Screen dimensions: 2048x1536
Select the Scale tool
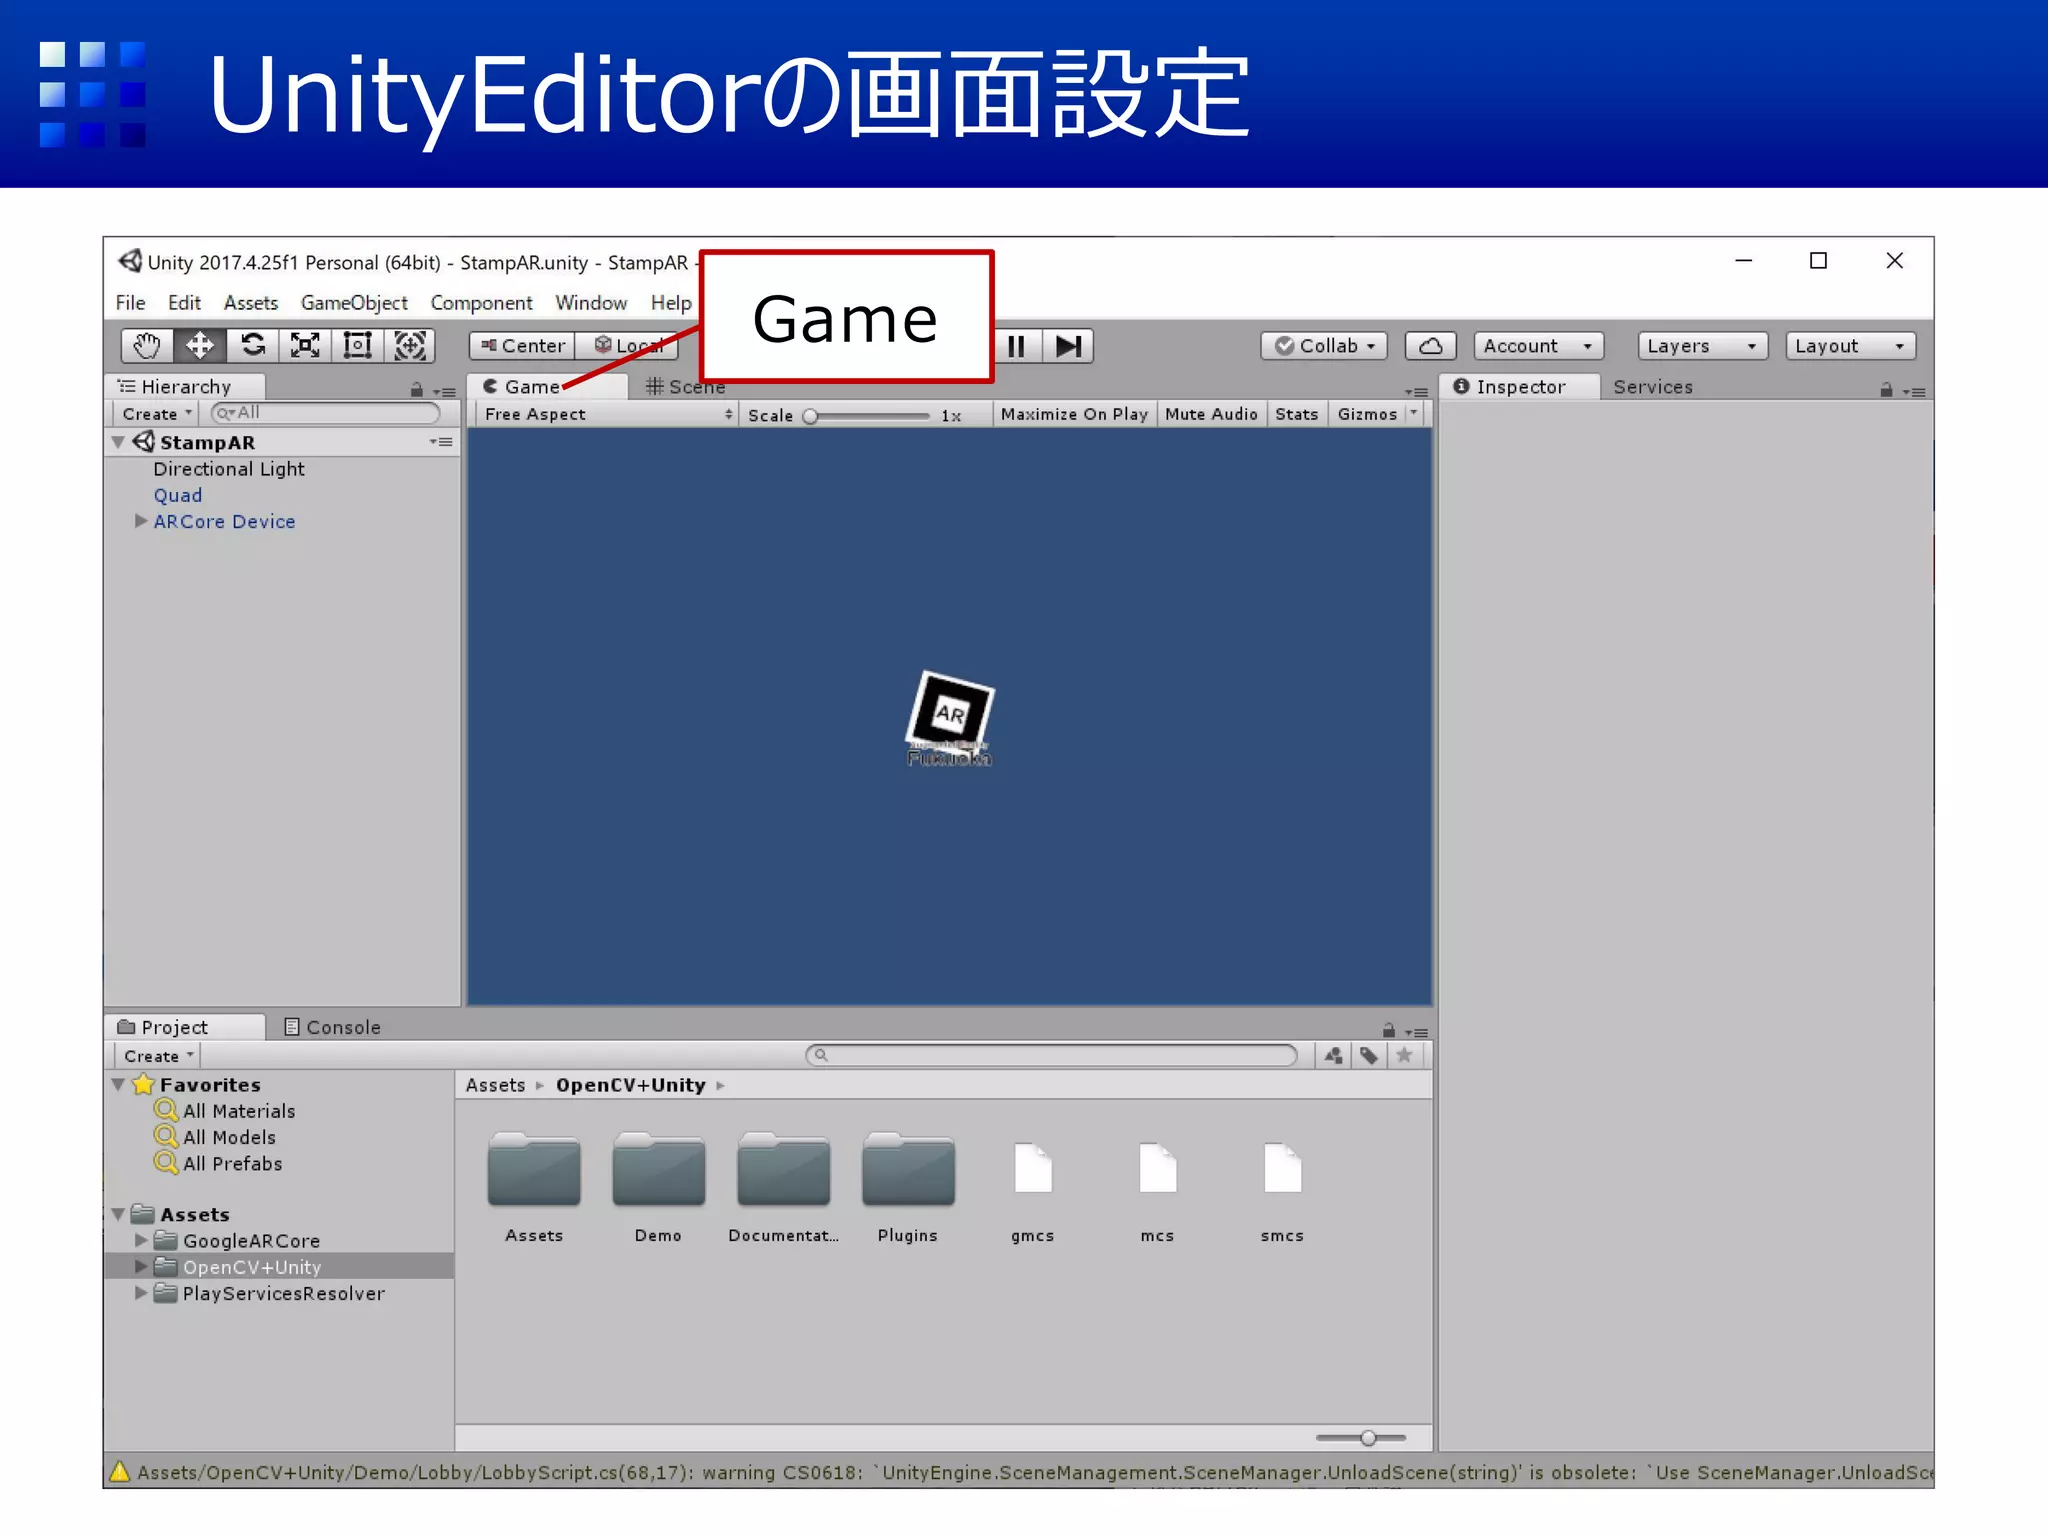tap(305, 346)
